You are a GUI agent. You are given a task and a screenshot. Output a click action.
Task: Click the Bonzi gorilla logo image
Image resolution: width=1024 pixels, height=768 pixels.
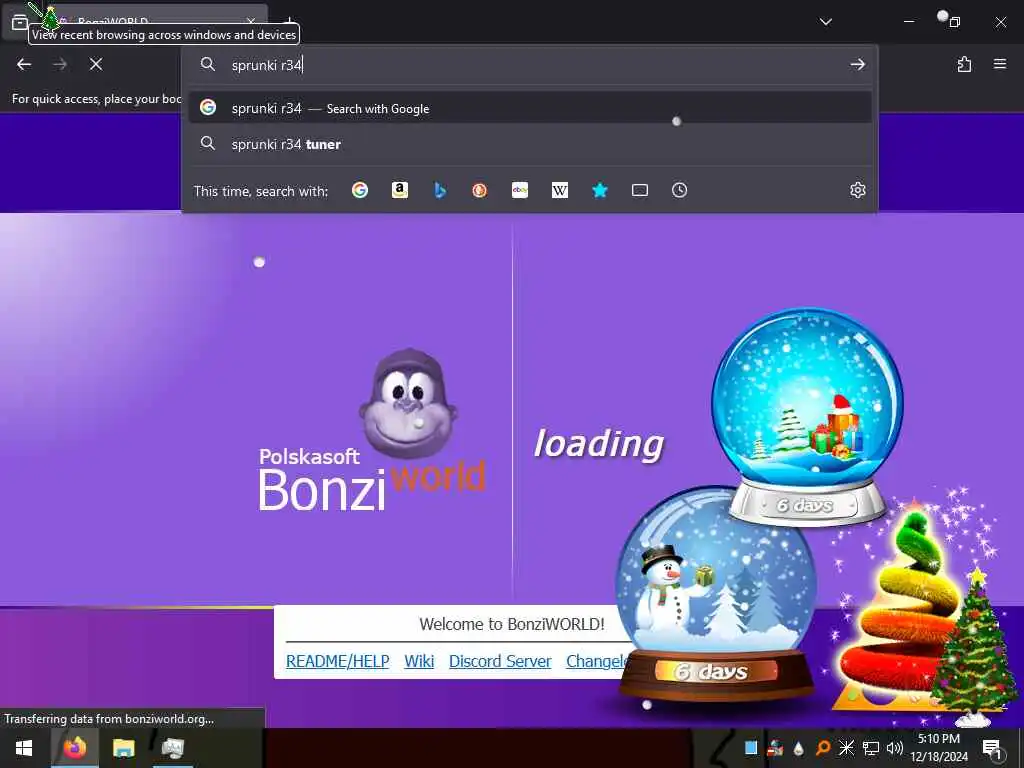click(408, 404)
